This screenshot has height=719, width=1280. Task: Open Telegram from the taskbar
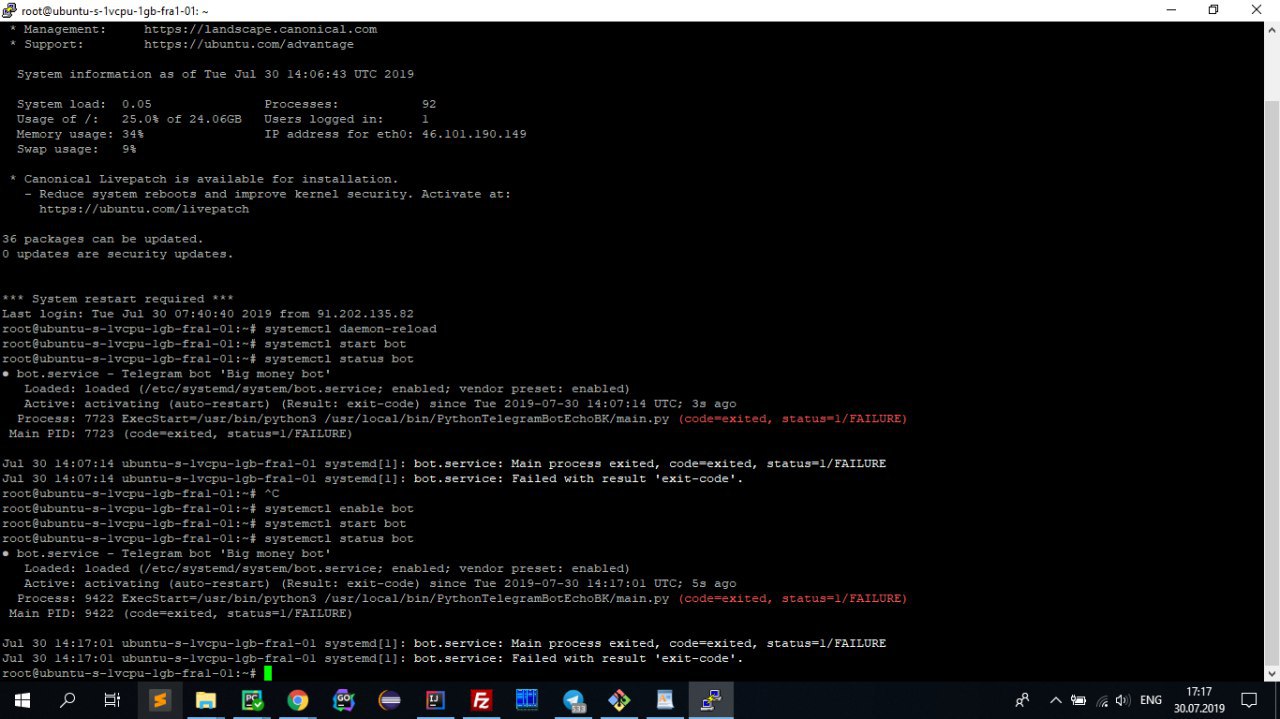tap(573, 700)
